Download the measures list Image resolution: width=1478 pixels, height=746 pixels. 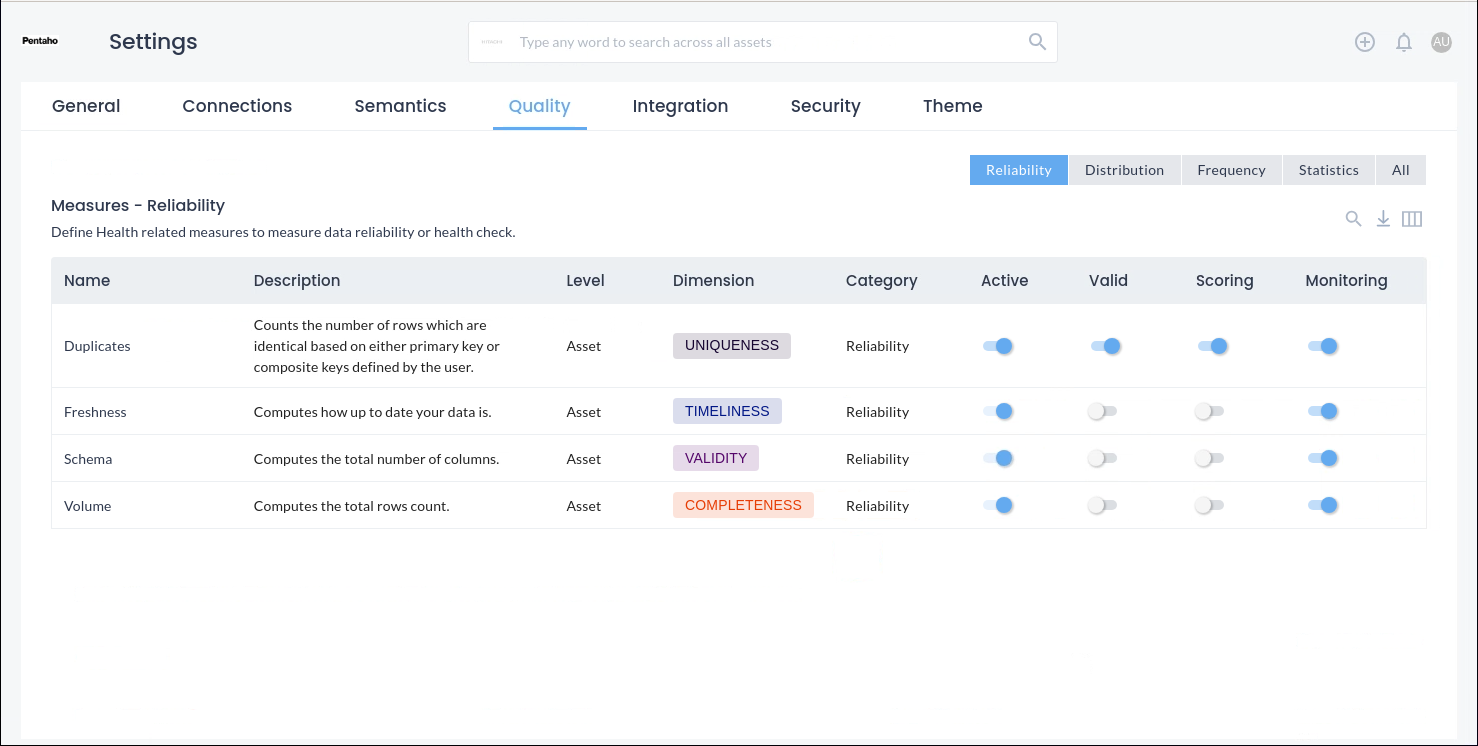1383,219
